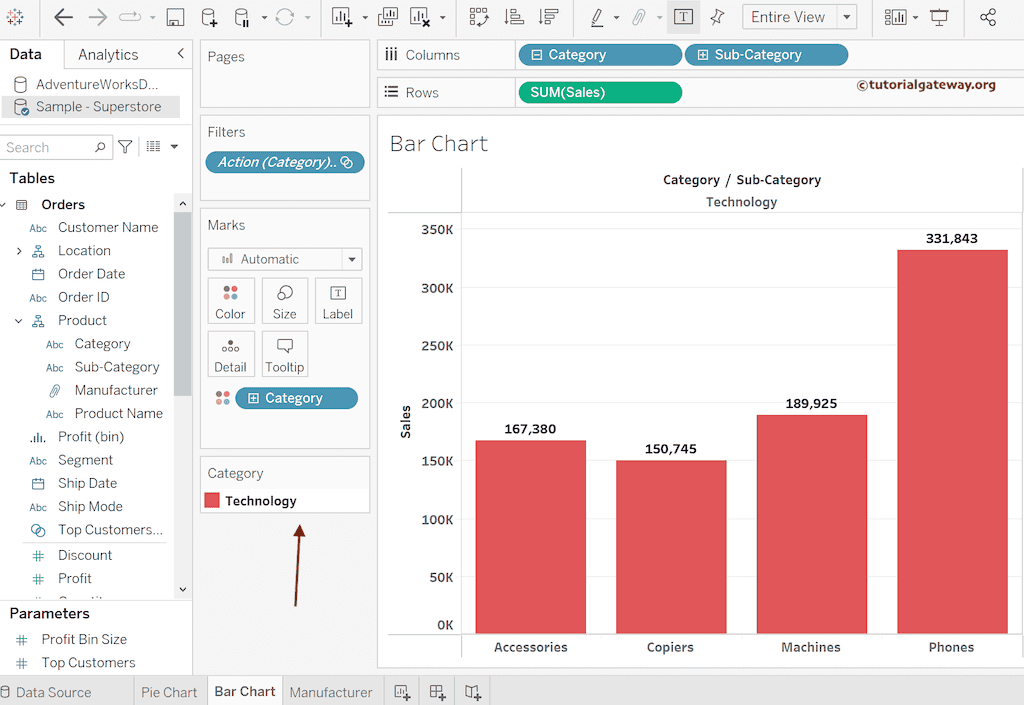Open the Pie Chart sheet tab
Viewport: 1024px width, 705px height.
(169, 692)
